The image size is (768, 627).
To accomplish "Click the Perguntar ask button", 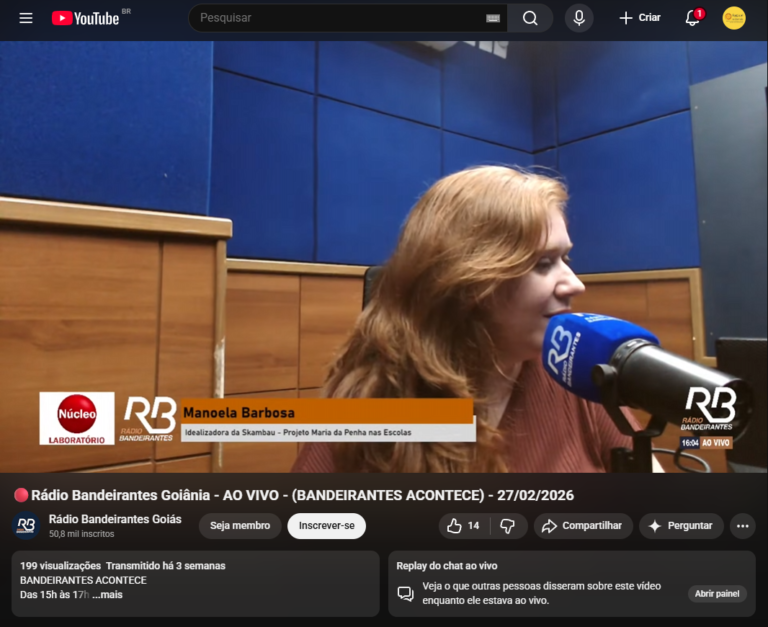I will pos(681,526).
